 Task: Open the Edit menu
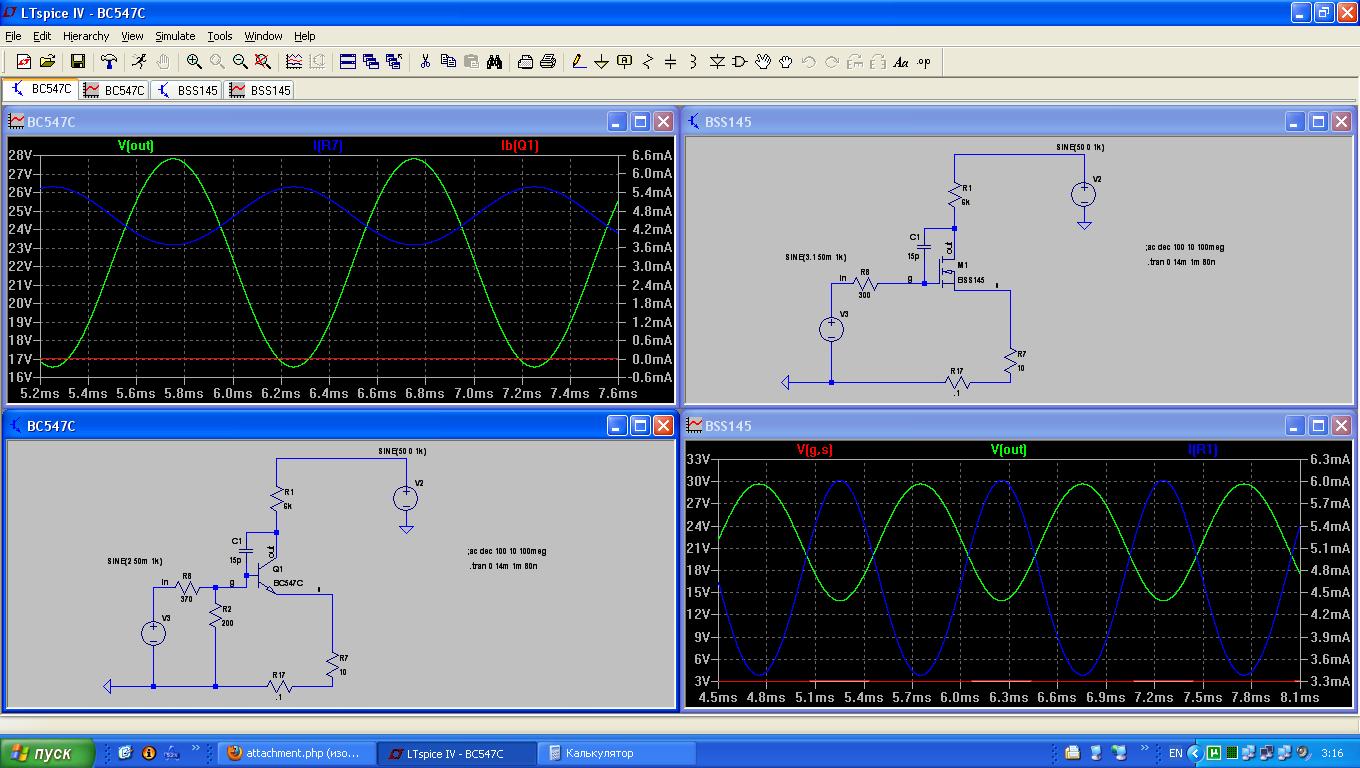coord(41,36)
